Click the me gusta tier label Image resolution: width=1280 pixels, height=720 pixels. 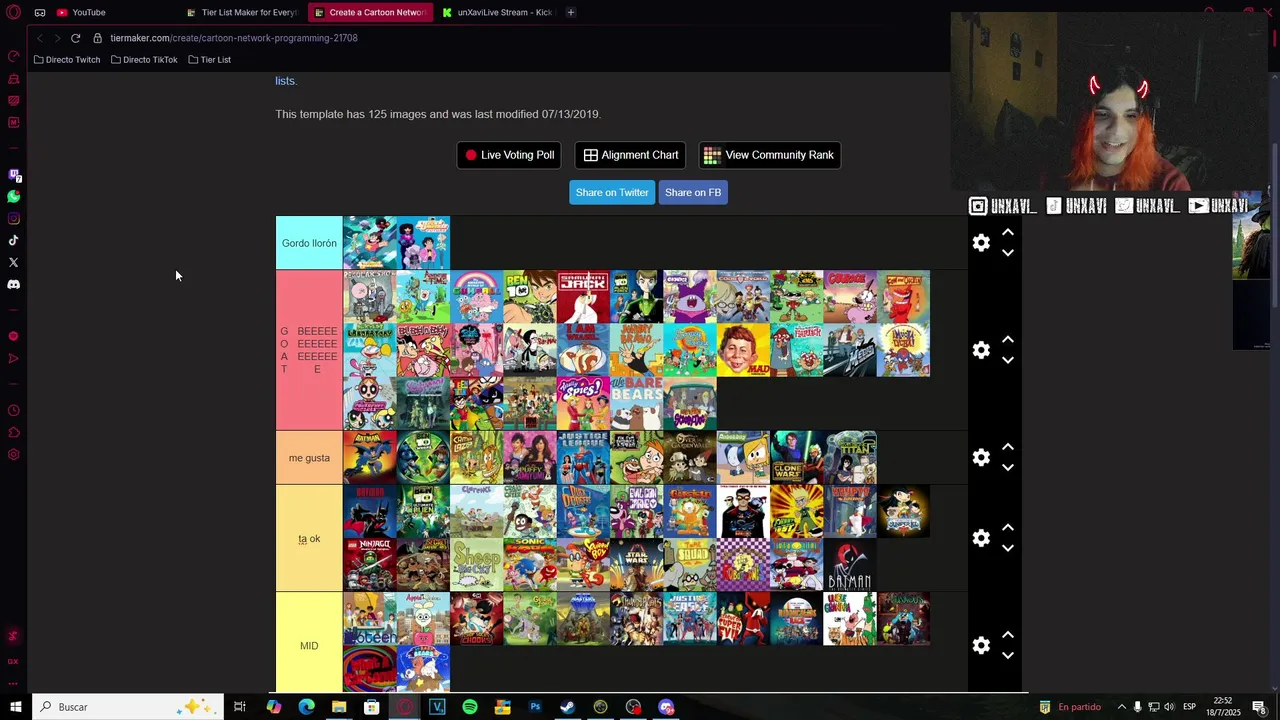click(x=309, y=458)
